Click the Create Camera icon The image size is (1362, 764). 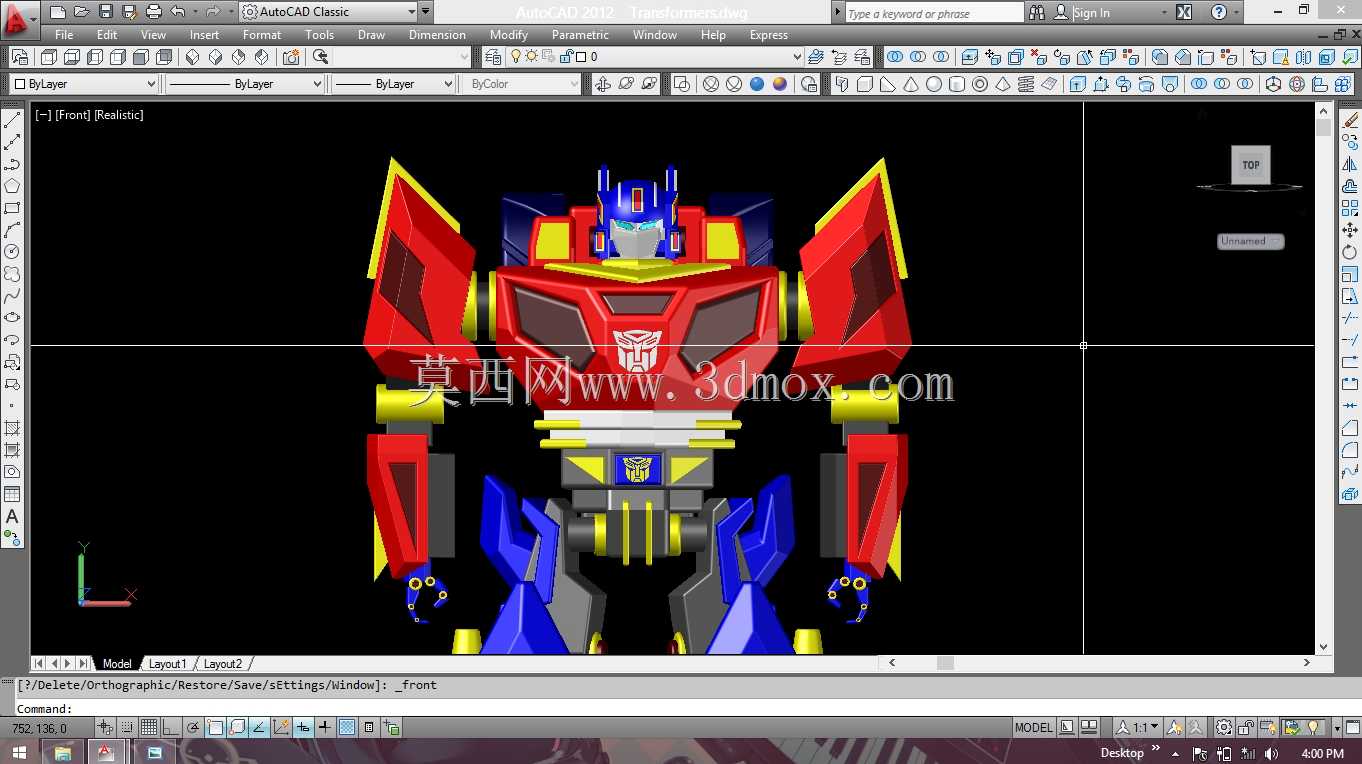(291, 57)
